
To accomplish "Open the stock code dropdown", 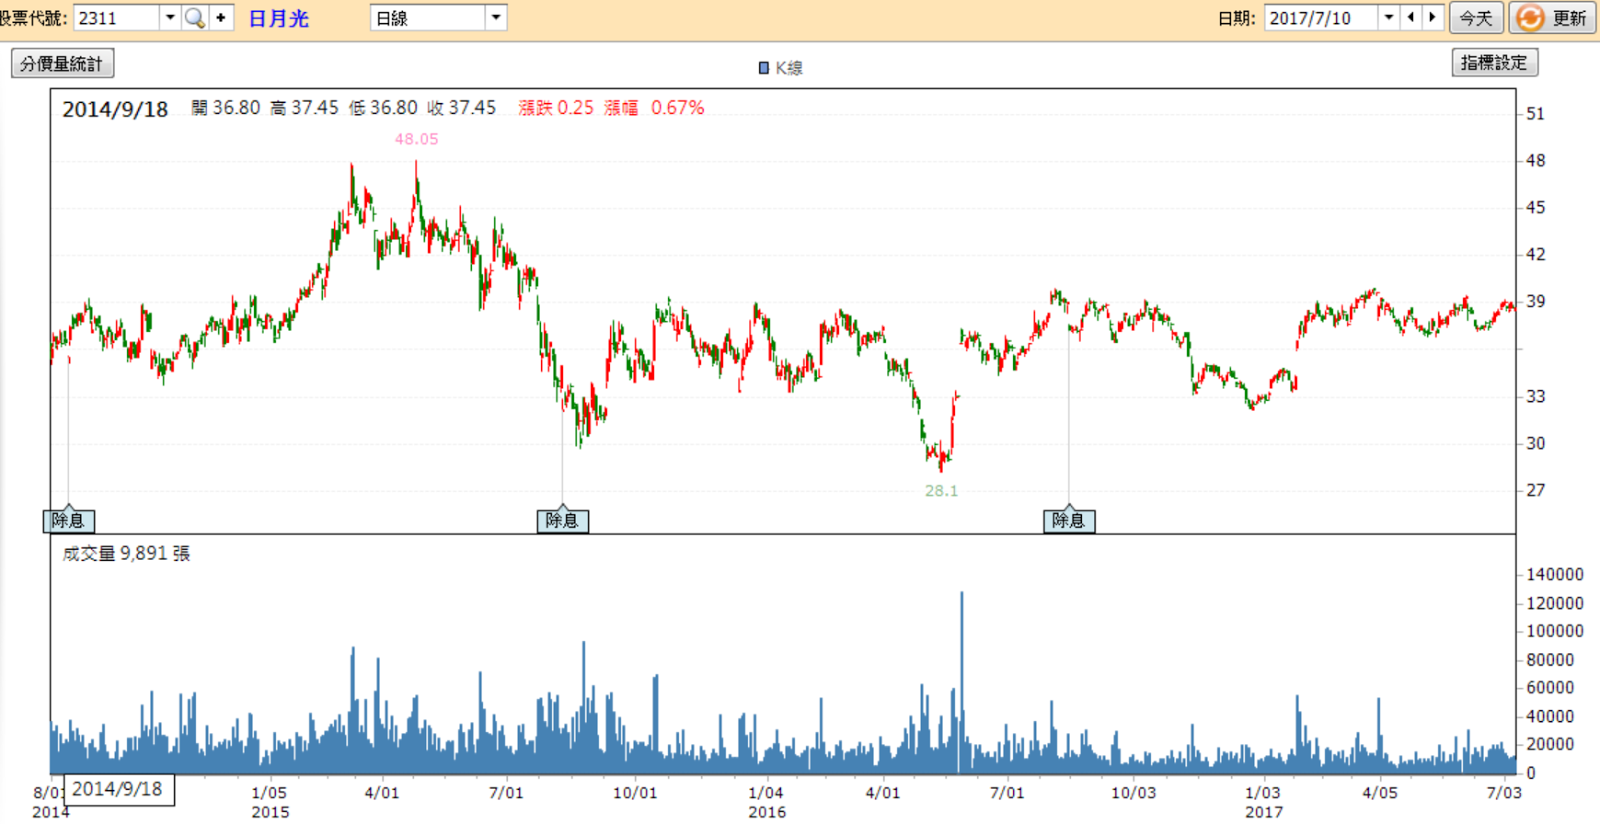I will click(170, 18).
